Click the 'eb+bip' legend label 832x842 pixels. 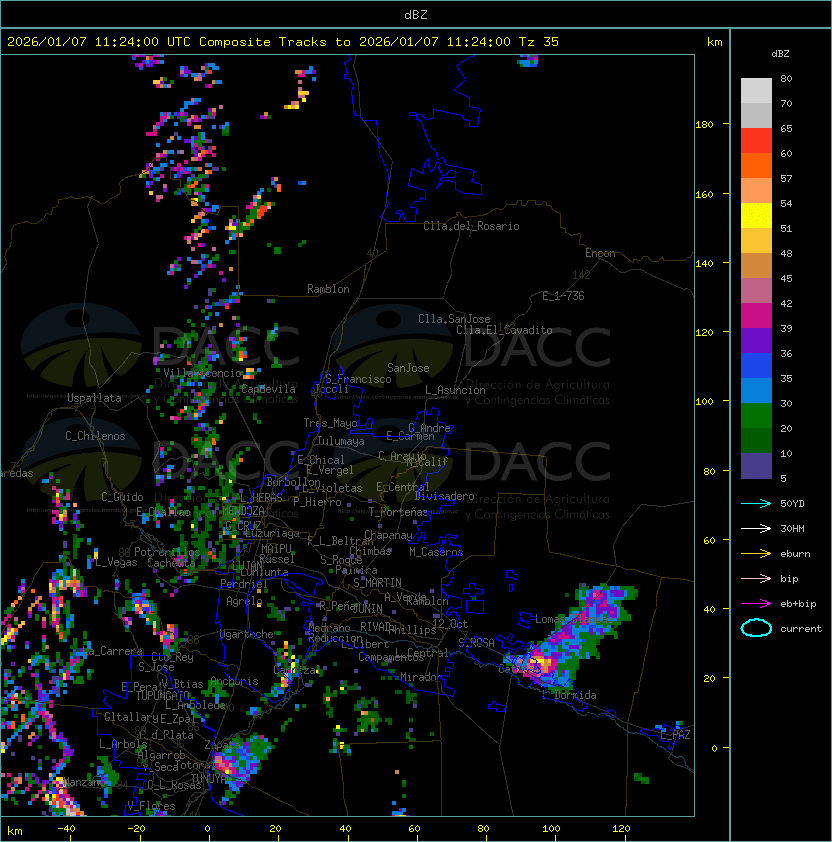tap(798, 604)
